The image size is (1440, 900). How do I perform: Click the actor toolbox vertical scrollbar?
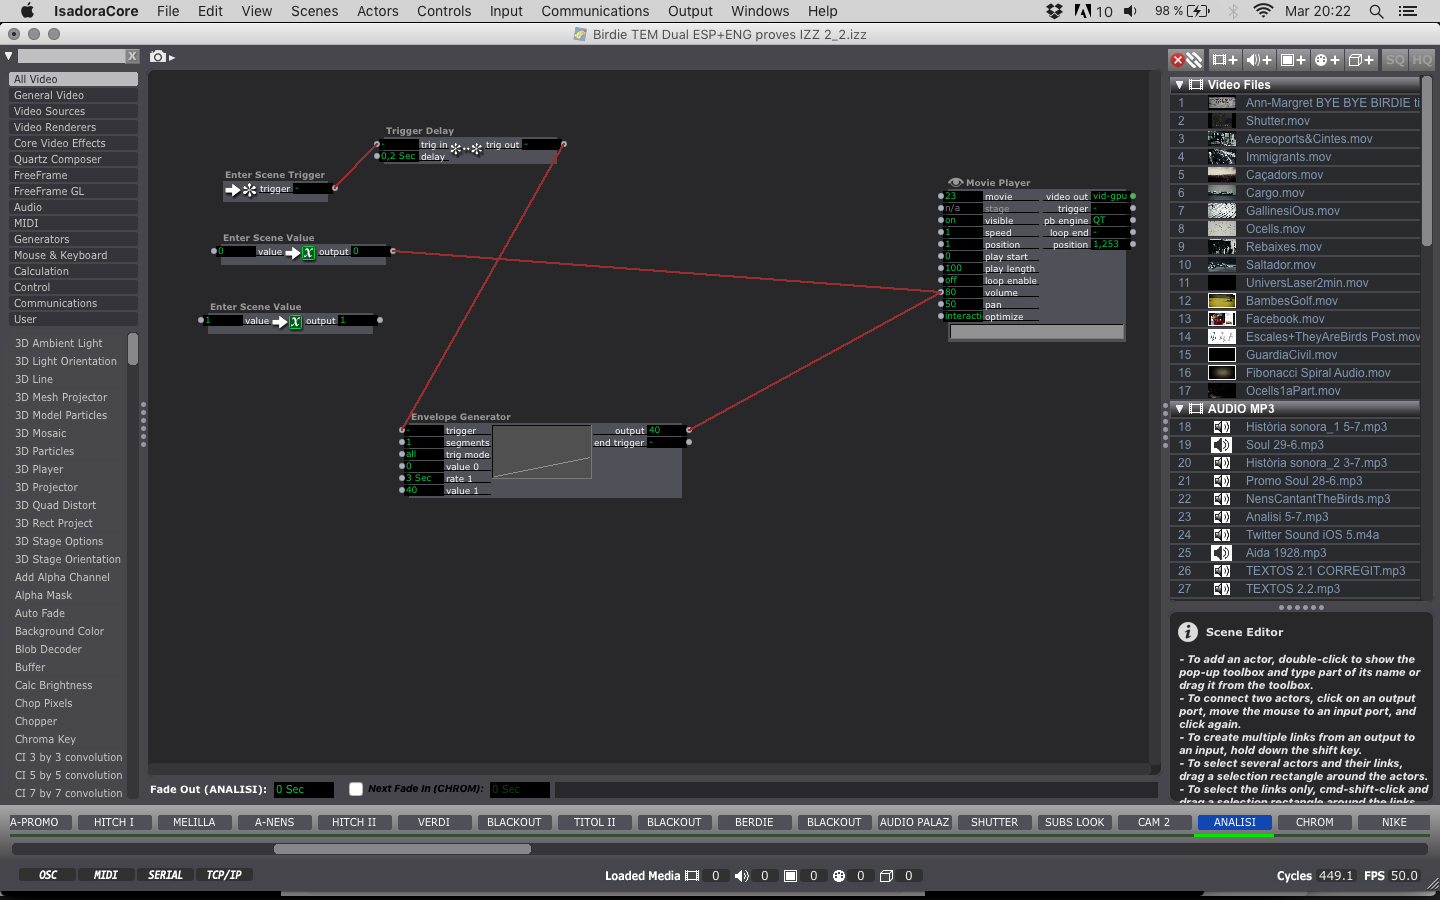tap(133, 349)
